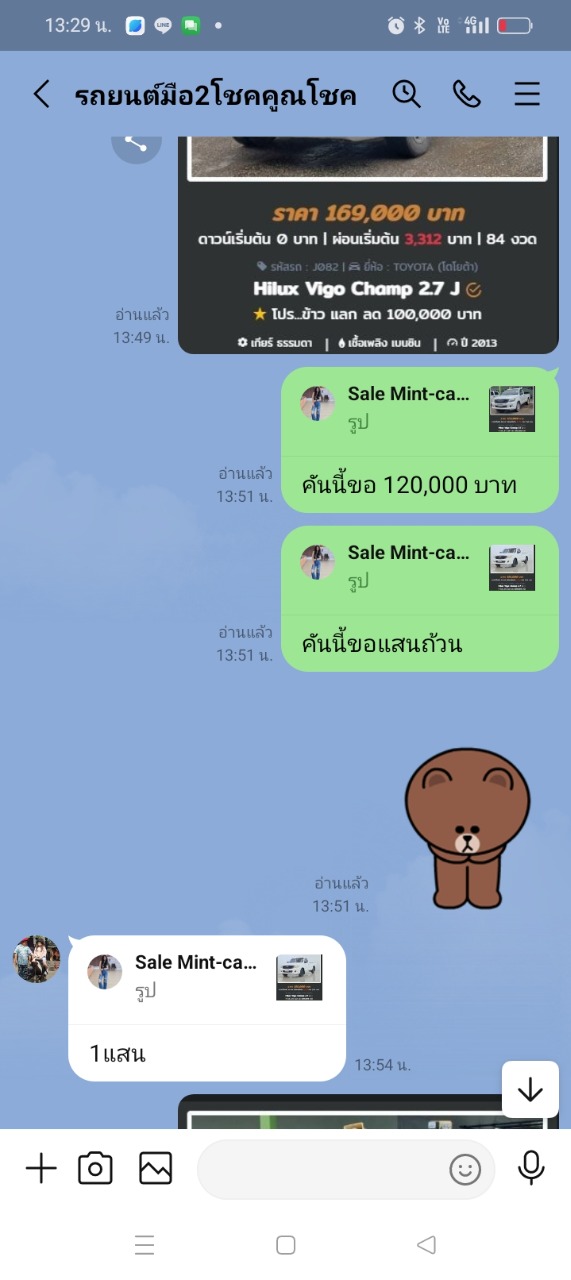Tap the share icon beside car image

pos(136,142)
